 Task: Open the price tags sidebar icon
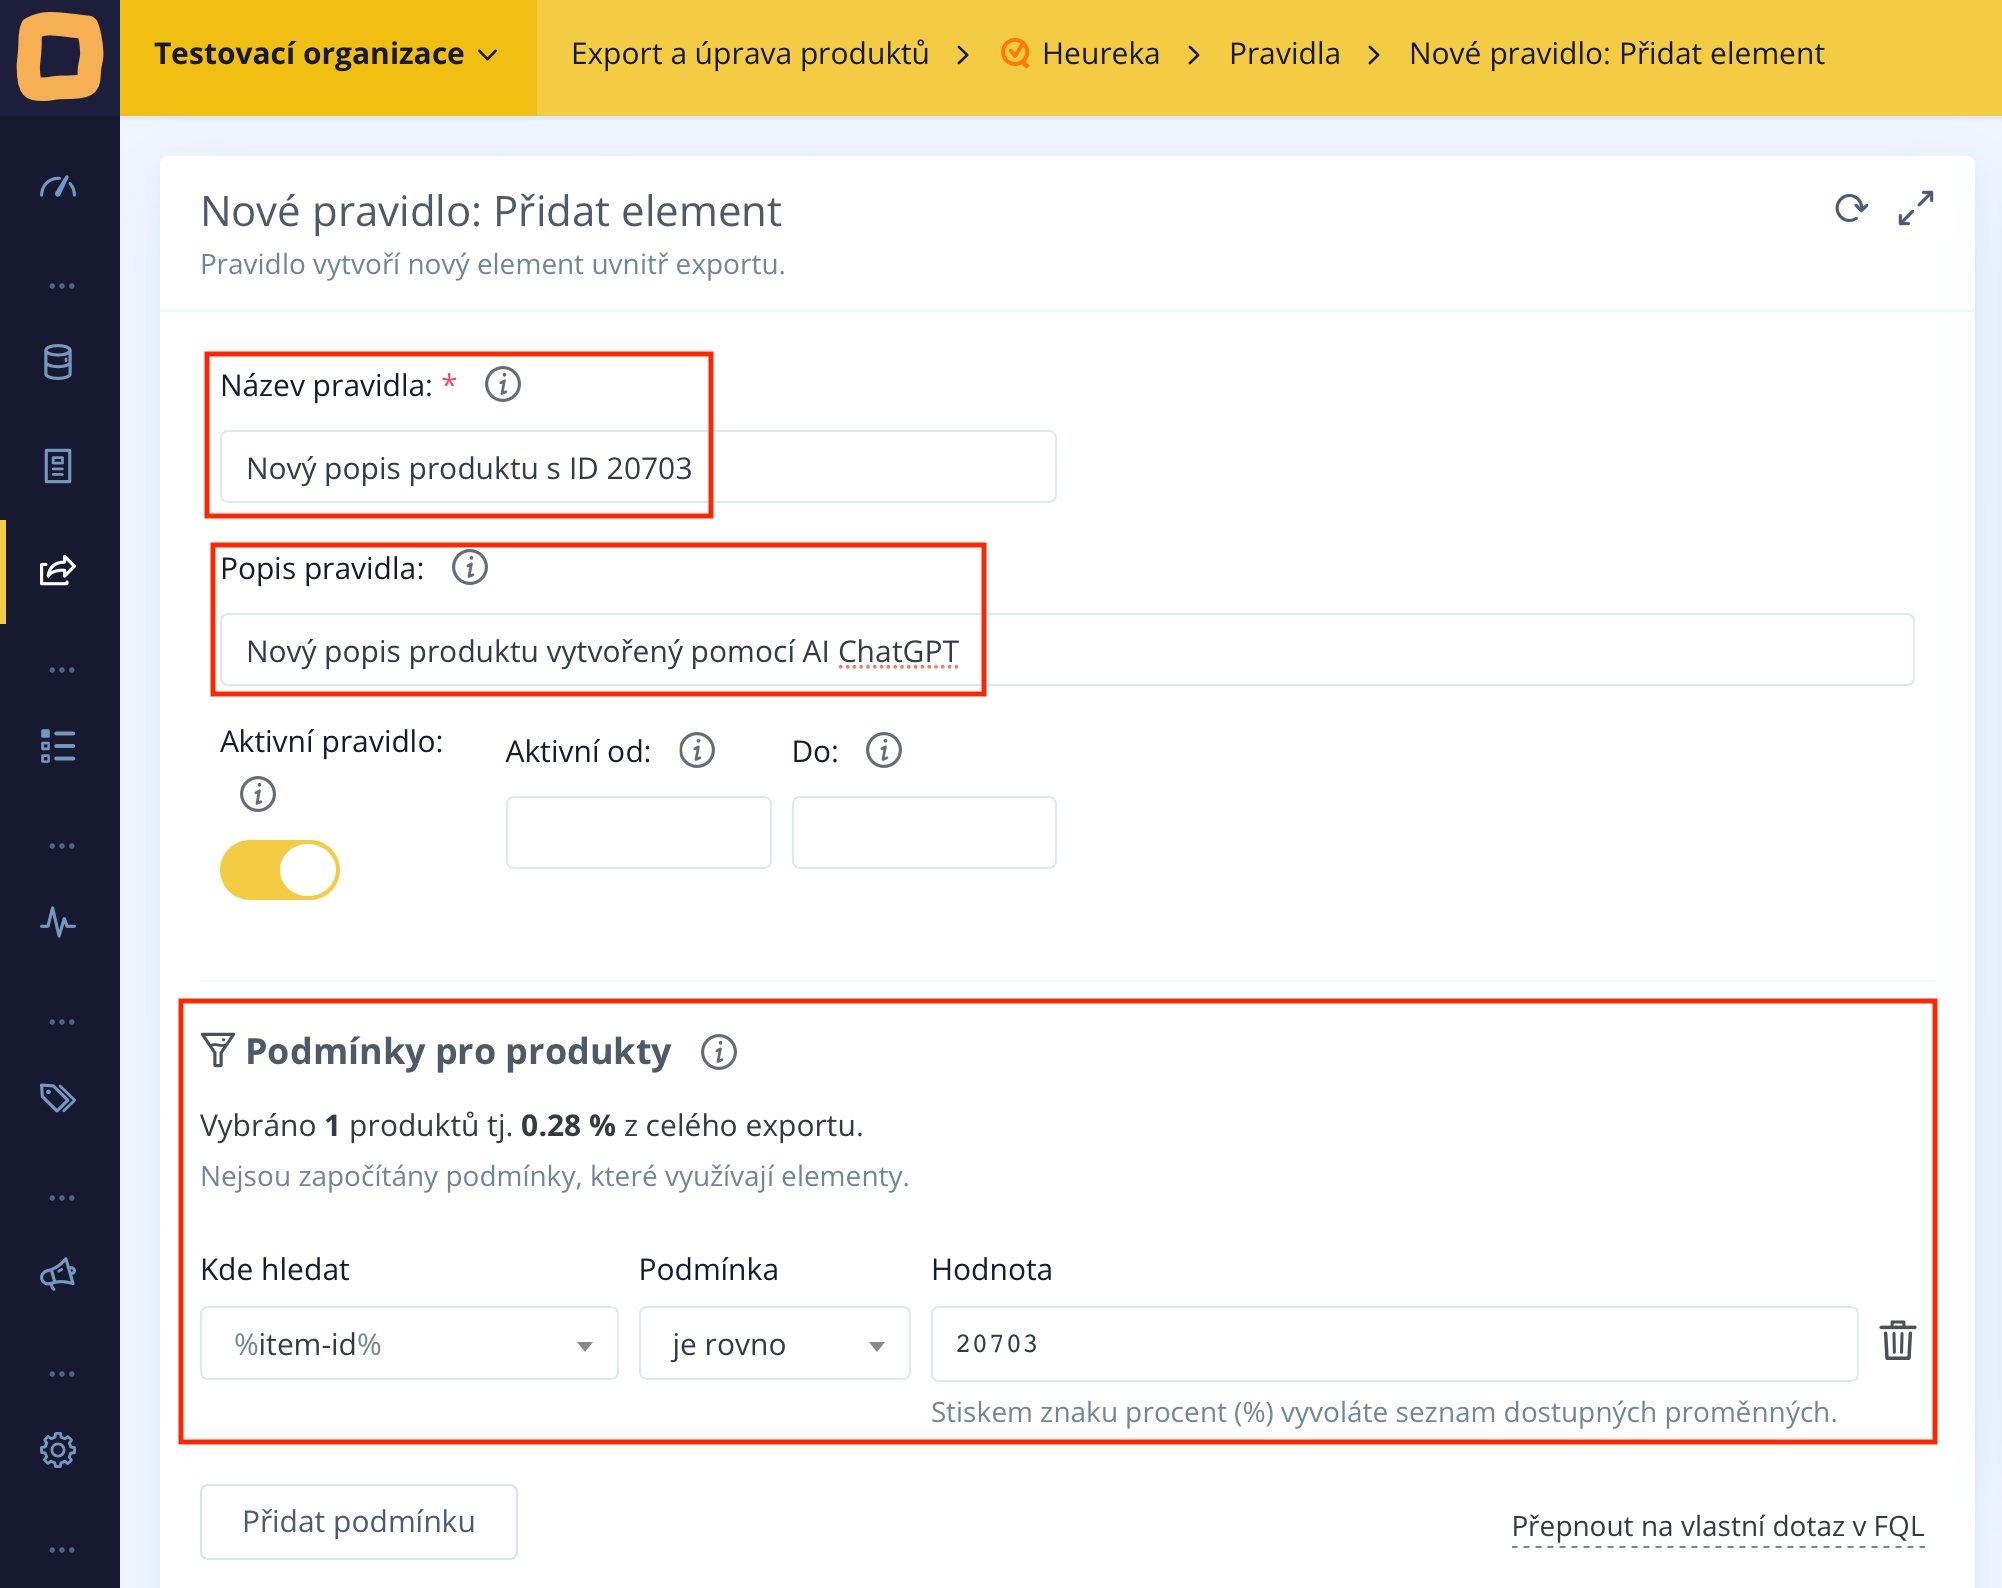pyautogui.click(x=58, y=1098)
